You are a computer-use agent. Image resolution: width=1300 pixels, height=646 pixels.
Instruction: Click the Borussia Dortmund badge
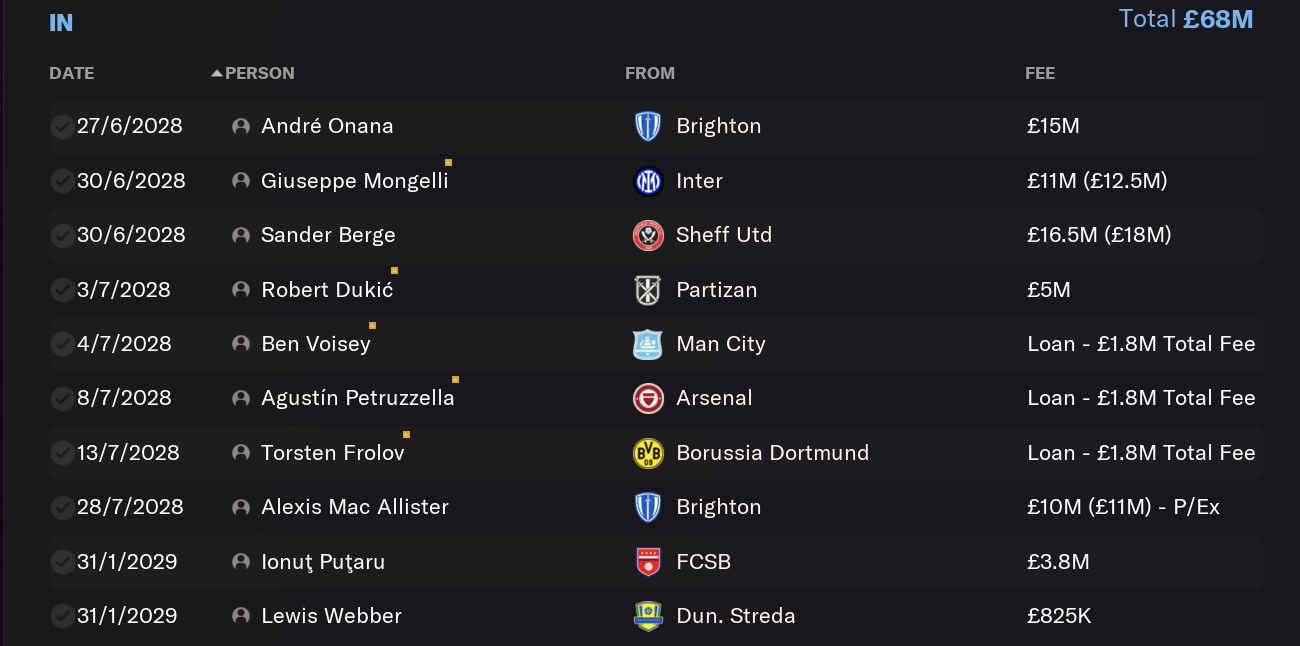(648, 453)
